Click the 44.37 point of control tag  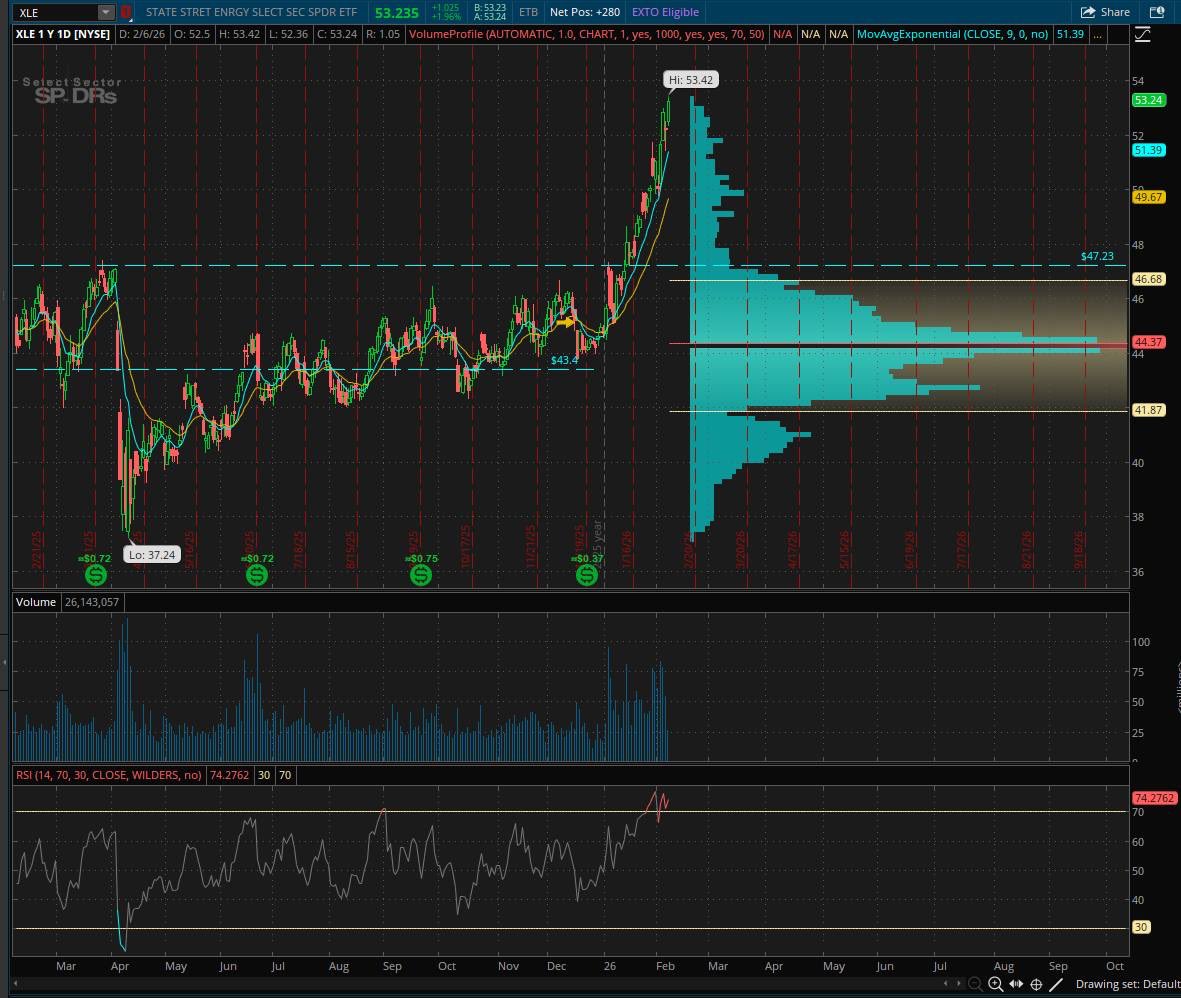[x=1149, y=342]
